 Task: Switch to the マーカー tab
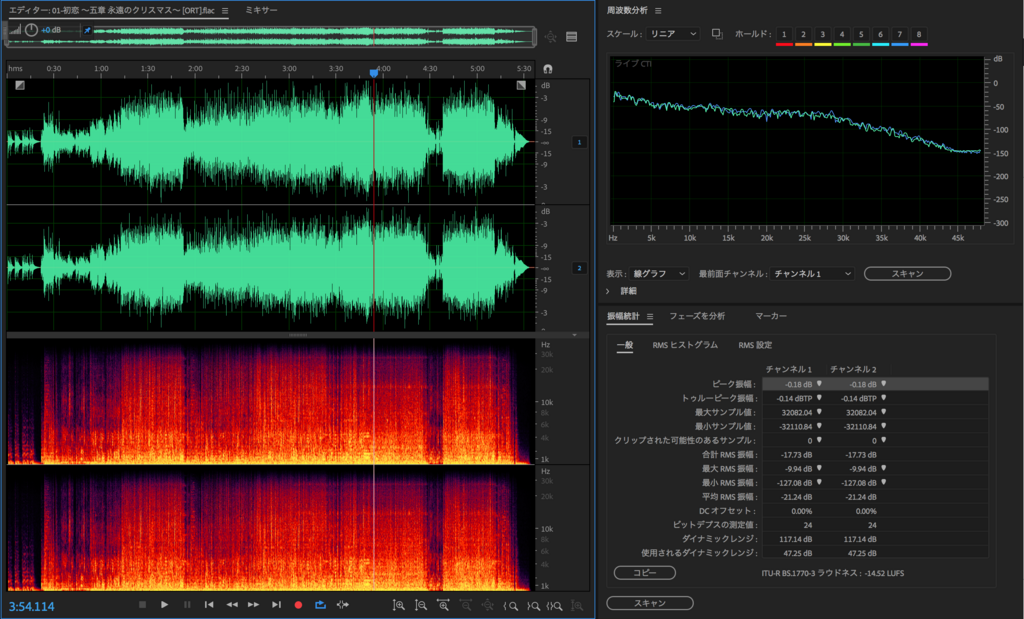(x=771, y=316)
